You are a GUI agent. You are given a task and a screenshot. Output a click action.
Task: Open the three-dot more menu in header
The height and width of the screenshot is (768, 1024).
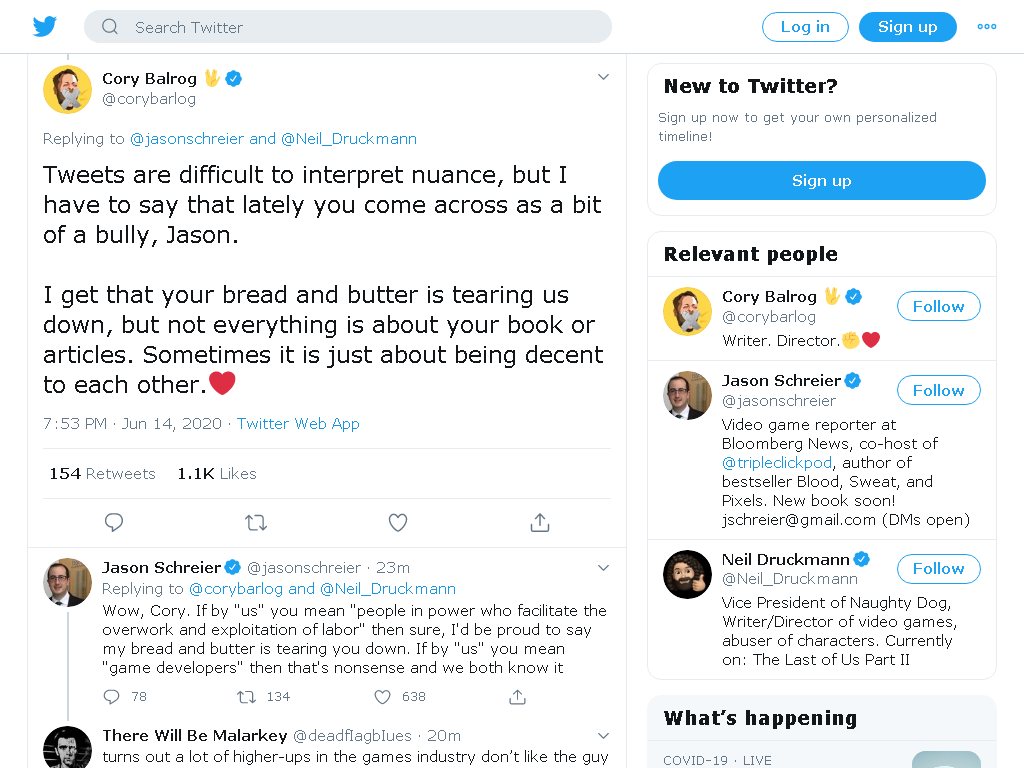987,27
